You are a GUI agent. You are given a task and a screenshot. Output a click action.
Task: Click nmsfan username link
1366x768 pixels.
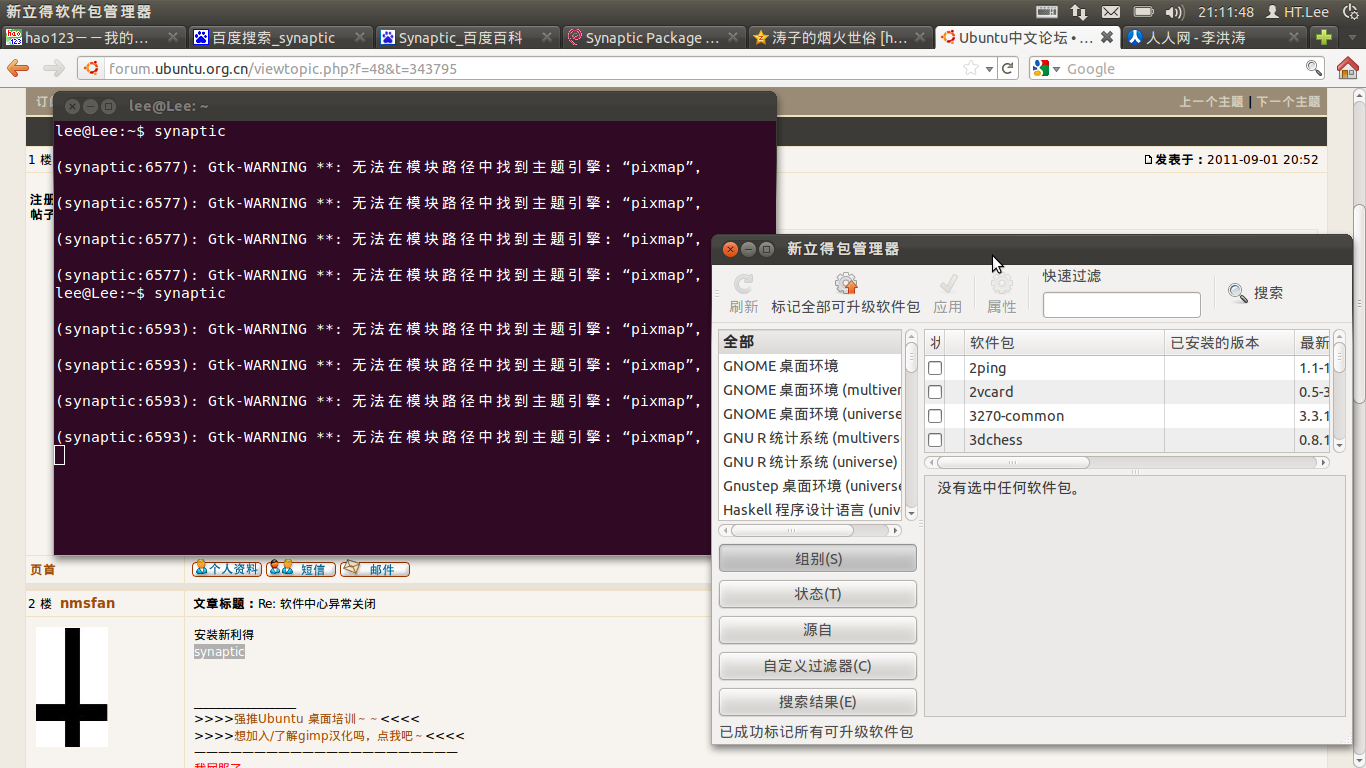[87, 603]
